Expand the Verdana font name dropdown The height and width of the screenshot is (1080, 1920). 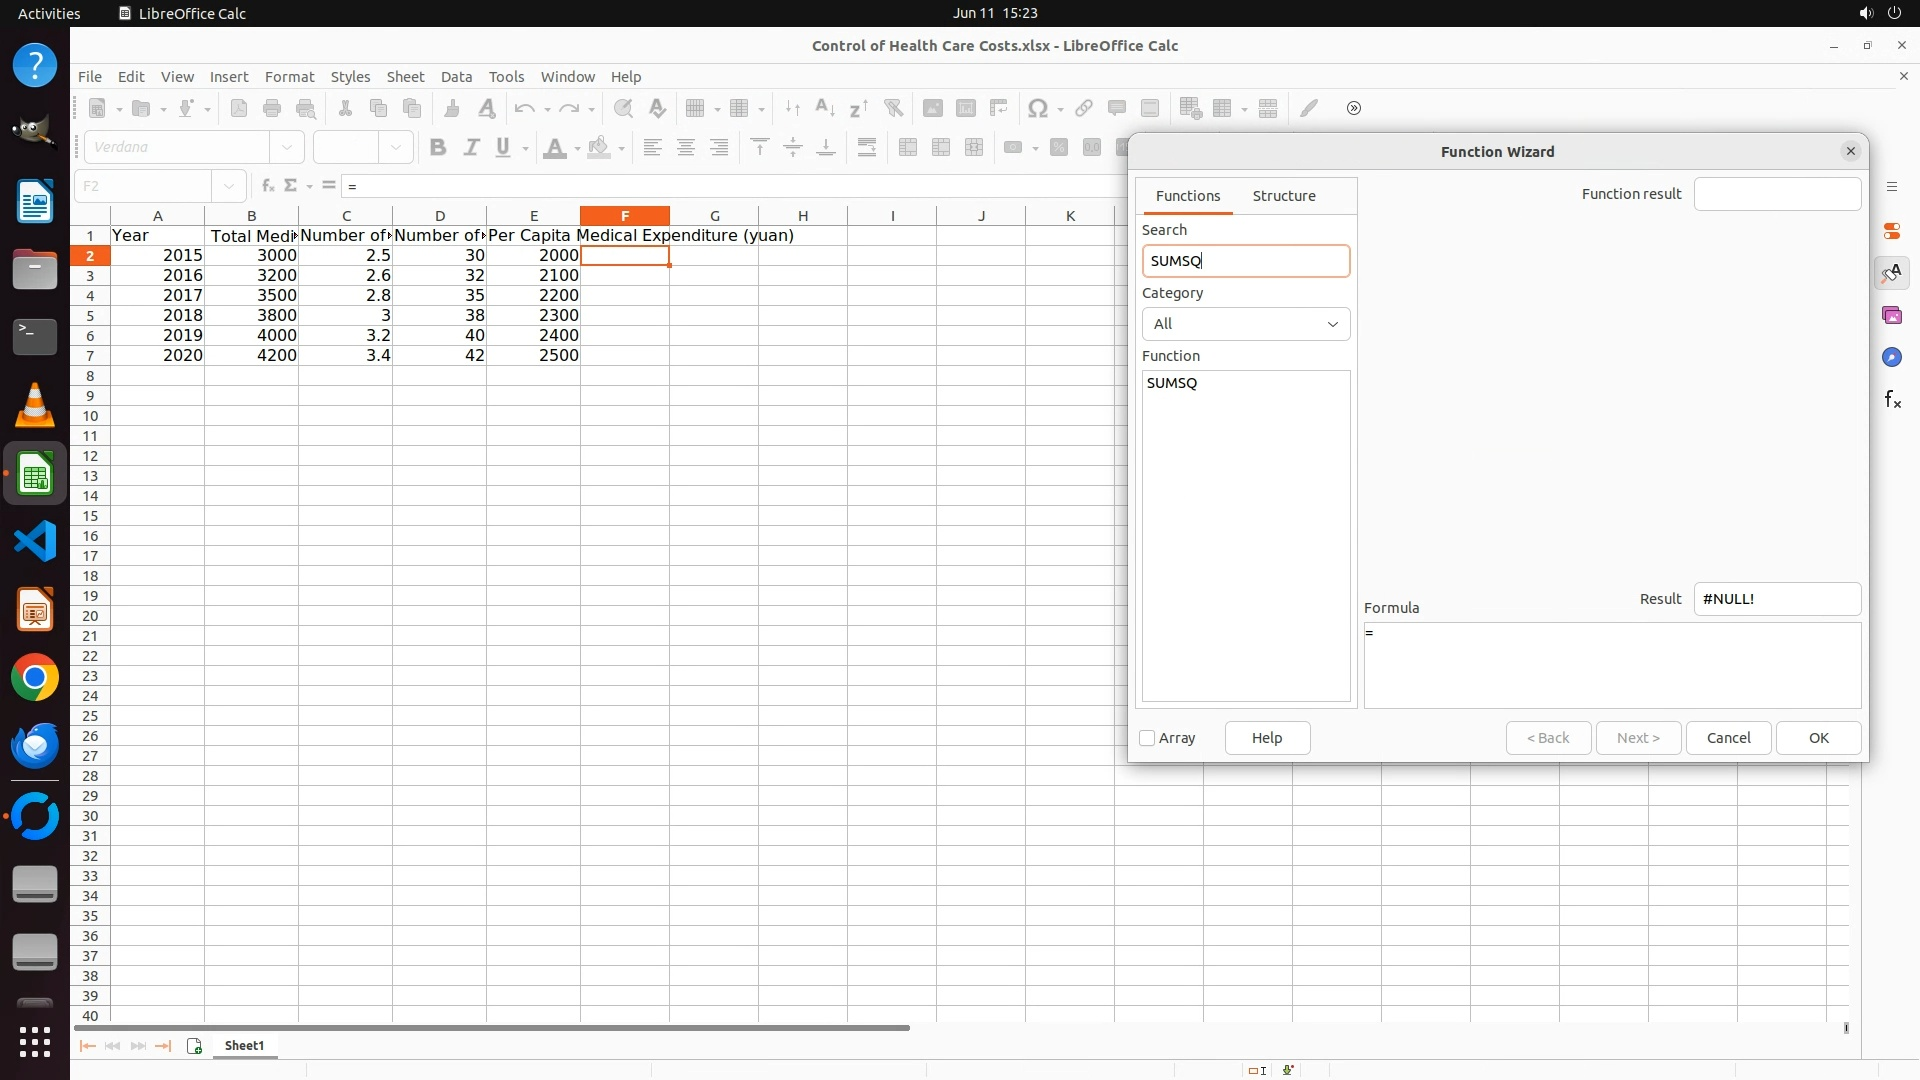pyautogui.click(x=287, y=148)
